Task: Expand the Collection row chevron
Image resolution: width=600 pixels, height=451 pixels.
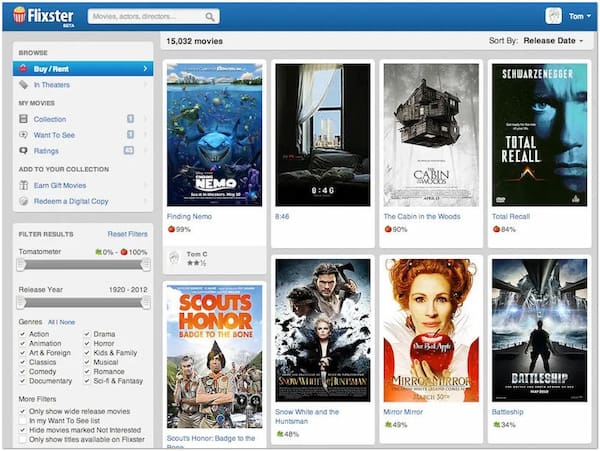Action: pos(145,119)
